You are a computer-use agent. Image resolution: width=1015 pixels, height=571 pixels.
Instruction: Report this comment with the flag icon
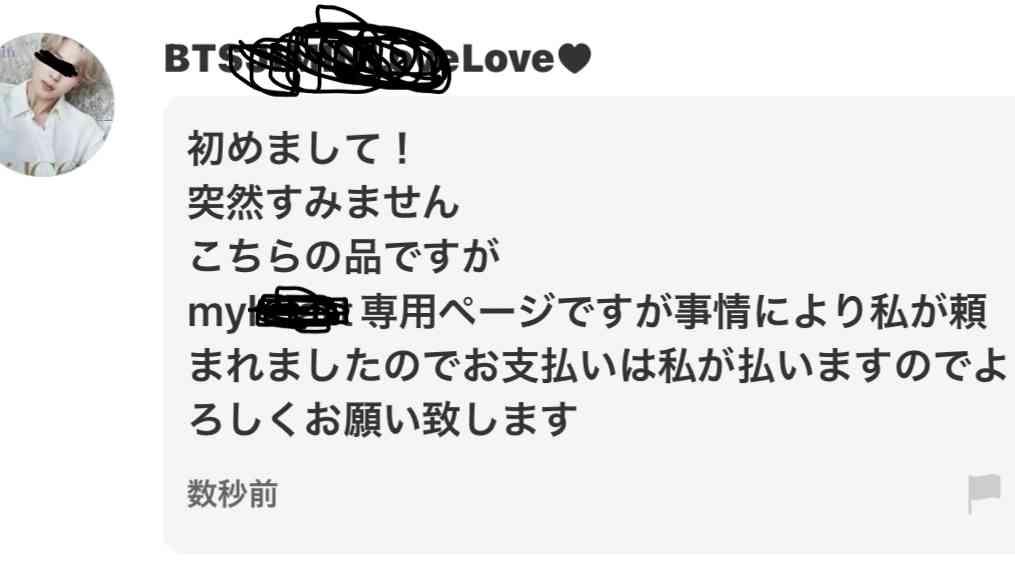pyautogui.click(x=985, y=493)
